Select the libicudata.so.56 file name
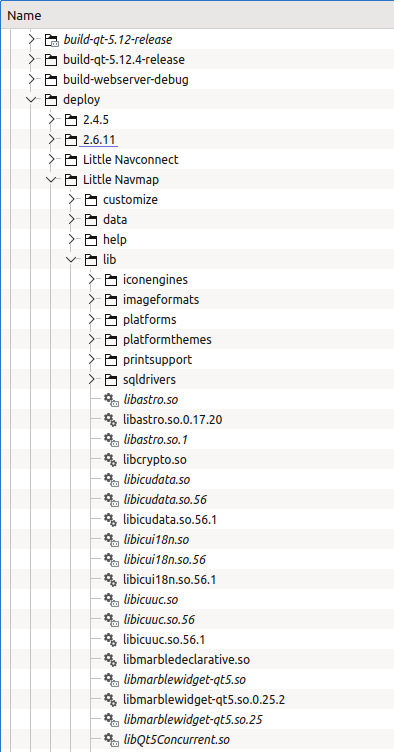The height and width of the screenshot is (752, 394). [165, 500]
